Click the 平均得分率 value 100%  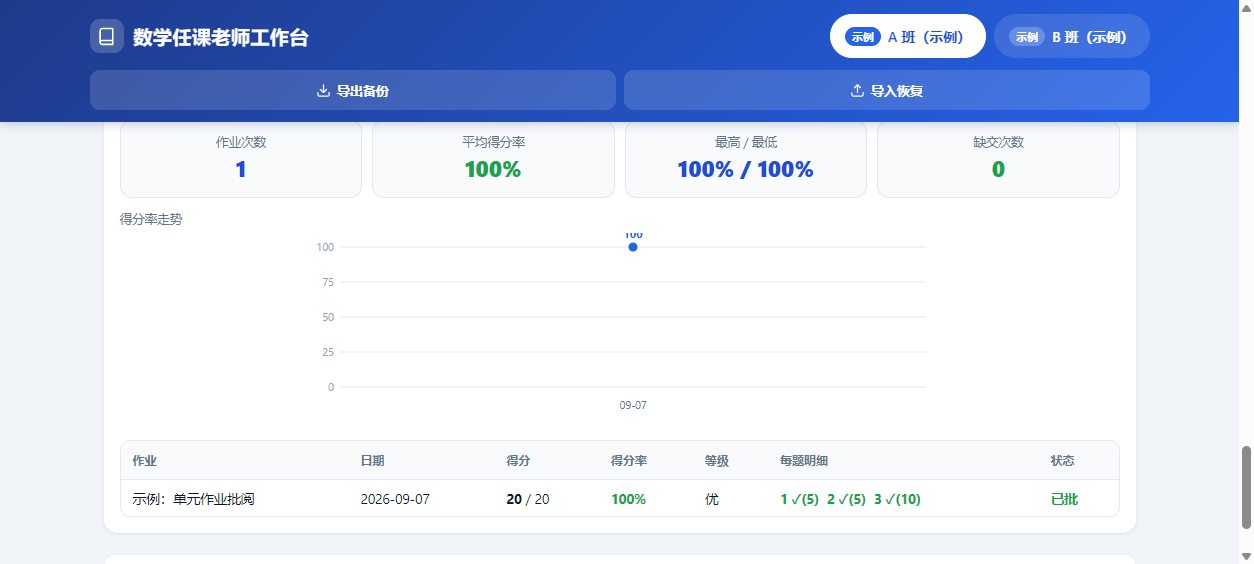tap(493, 169)
